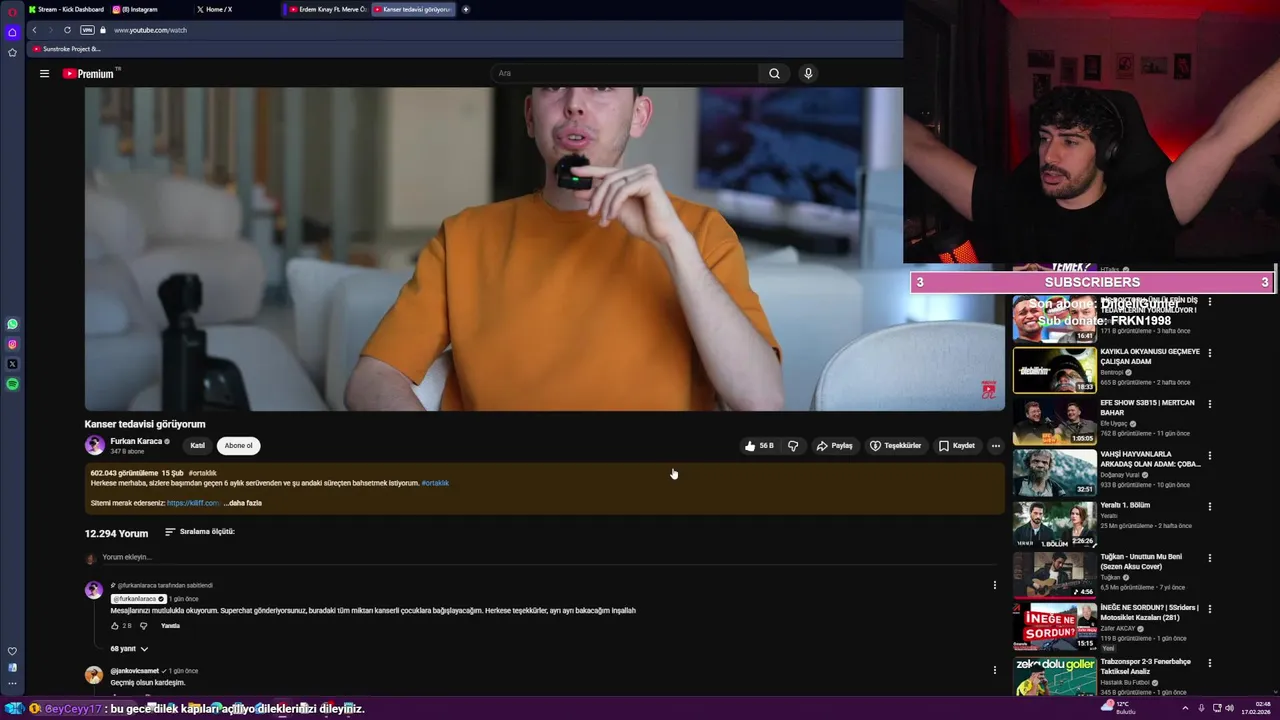Image resolution: width=1280 pixels, height=720 pixels.
Task: Open X (Twitter) in the sidebar
Action: (x=12, y=364)
